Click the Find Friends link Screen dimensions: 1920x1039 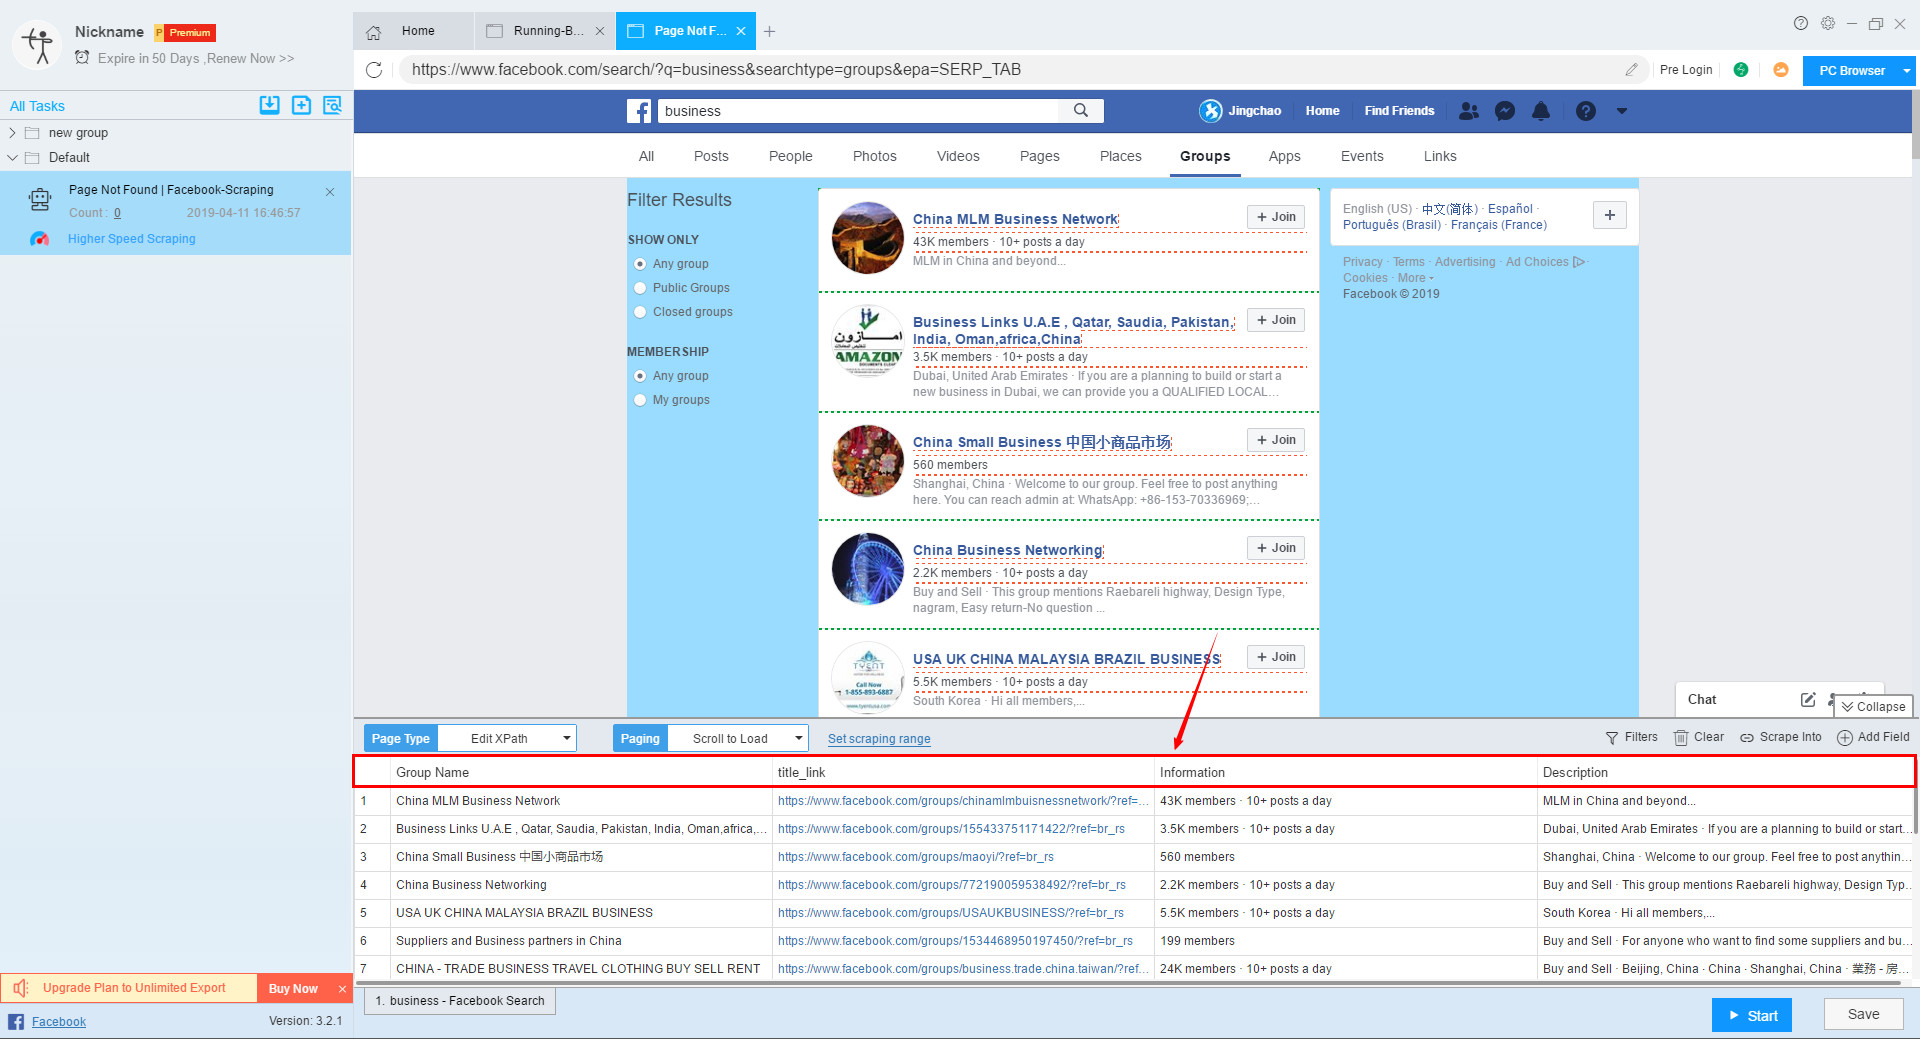point(1399,111)
